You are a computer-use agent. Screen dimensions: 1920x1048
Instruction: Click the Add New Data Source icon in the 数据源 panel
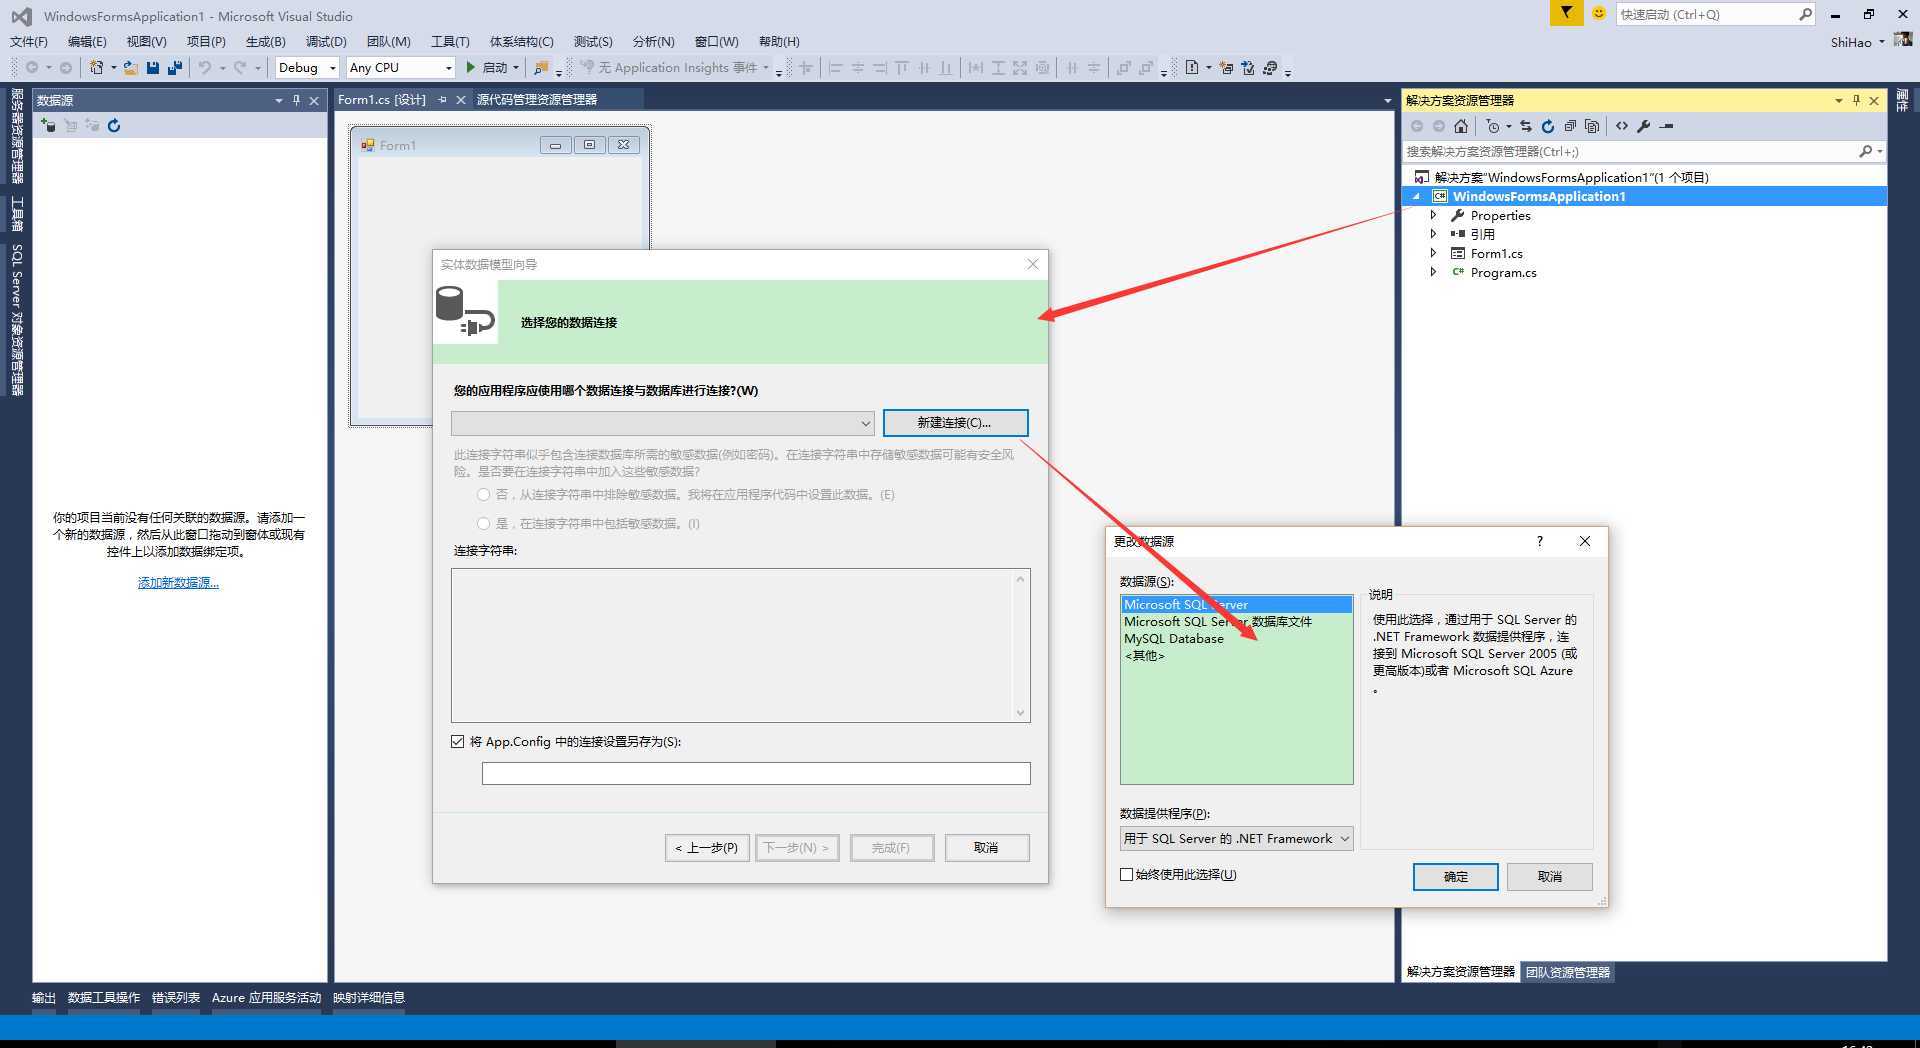[x=48, y=125]
